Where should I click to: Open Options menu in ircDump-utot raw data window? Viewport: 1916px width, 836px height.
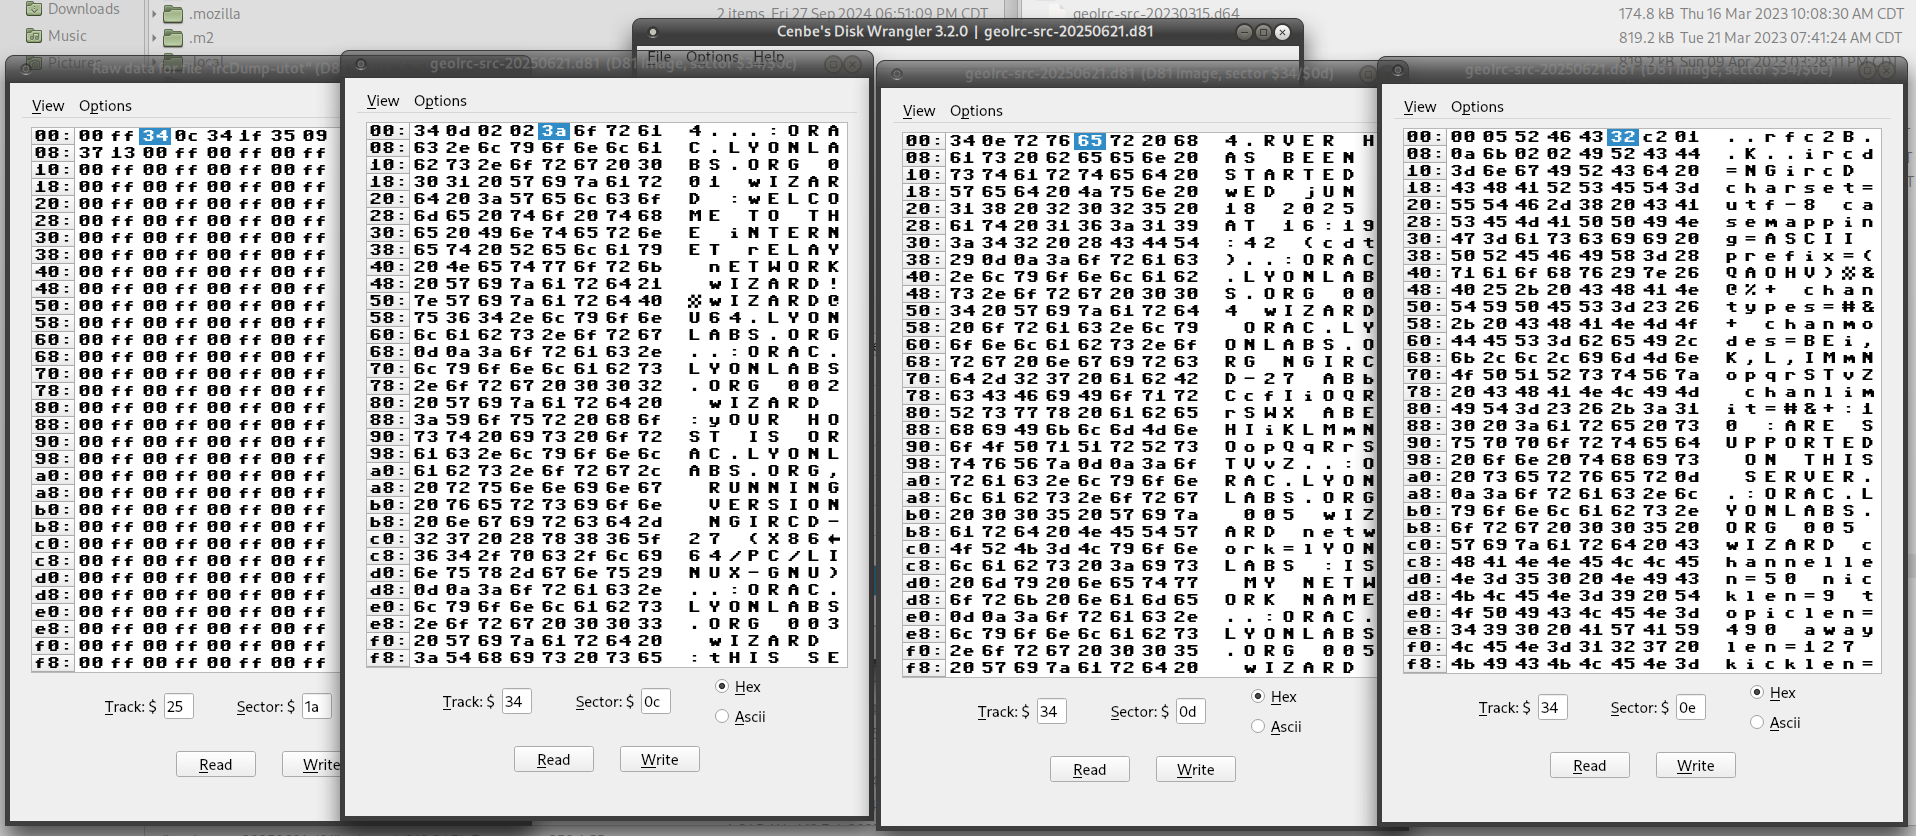[x=105, y=106]
